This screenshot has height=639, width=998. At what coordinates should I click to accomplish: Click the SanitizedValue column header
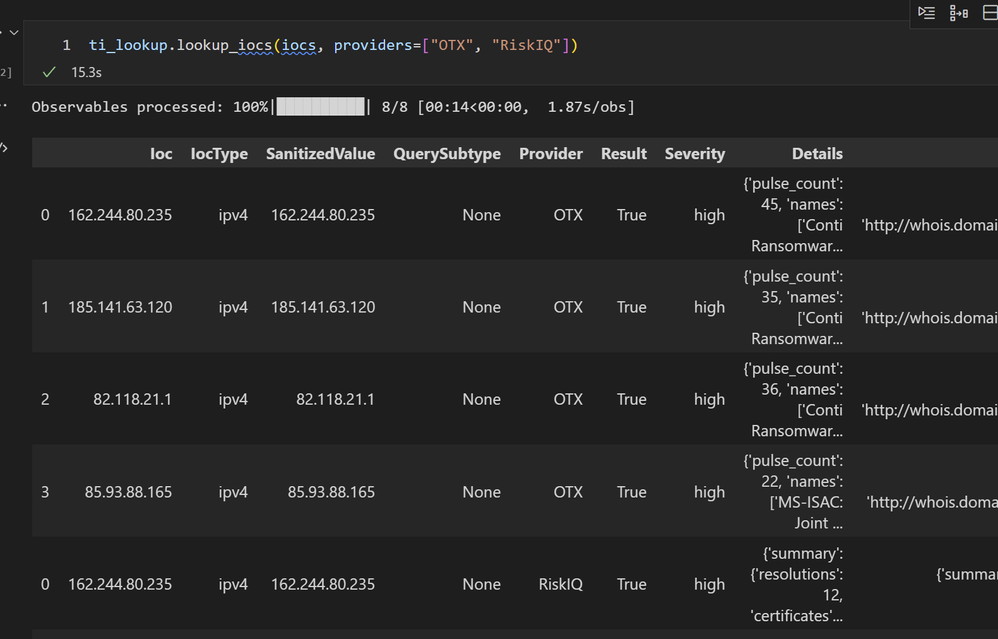(x=320, y=153)
